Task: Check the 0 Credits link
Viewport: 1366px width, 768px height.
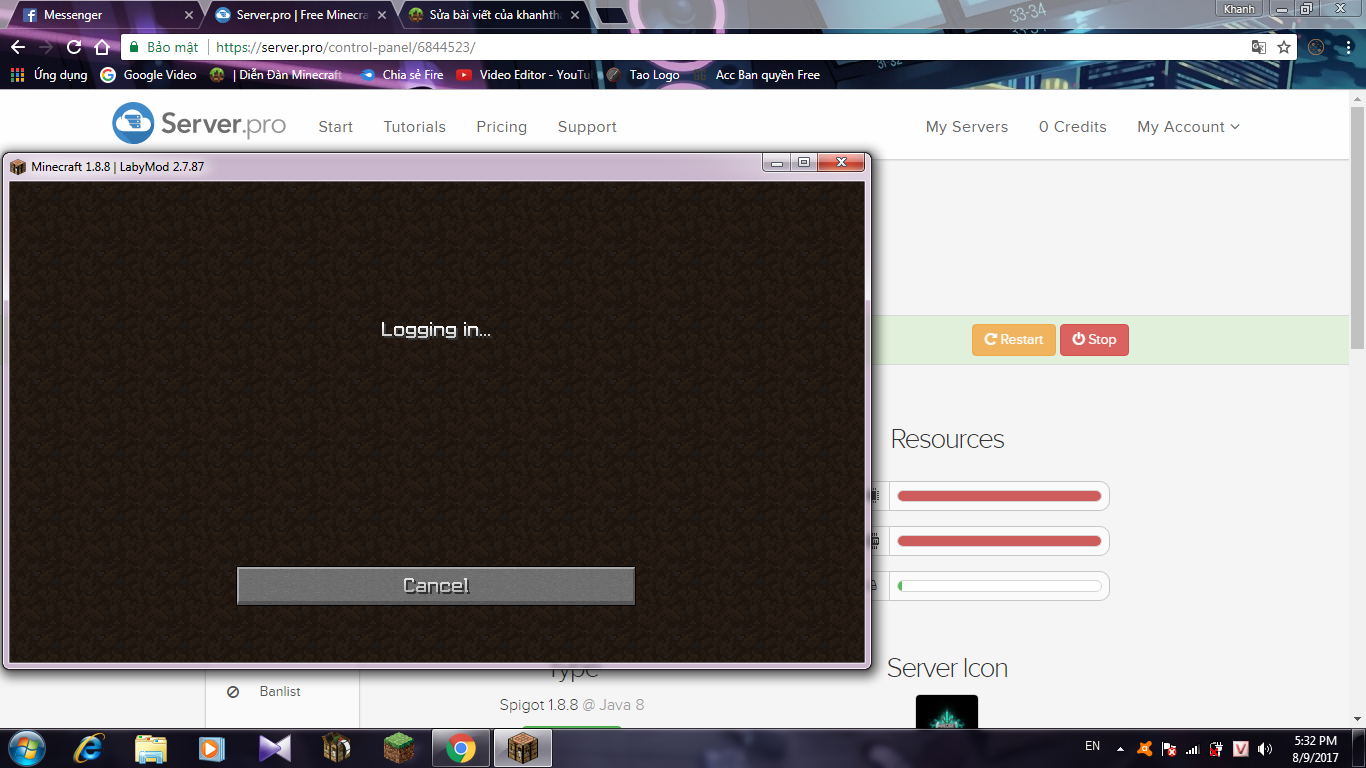Action: pos(1073,127)
